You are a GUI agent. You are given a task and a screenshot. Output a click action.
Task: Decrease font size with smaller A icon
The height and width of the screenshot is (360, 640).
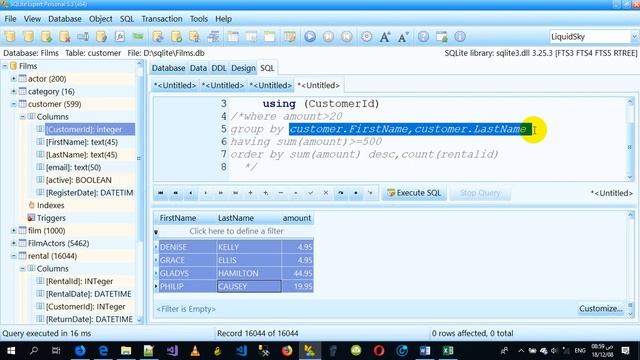tap(403, 37)
